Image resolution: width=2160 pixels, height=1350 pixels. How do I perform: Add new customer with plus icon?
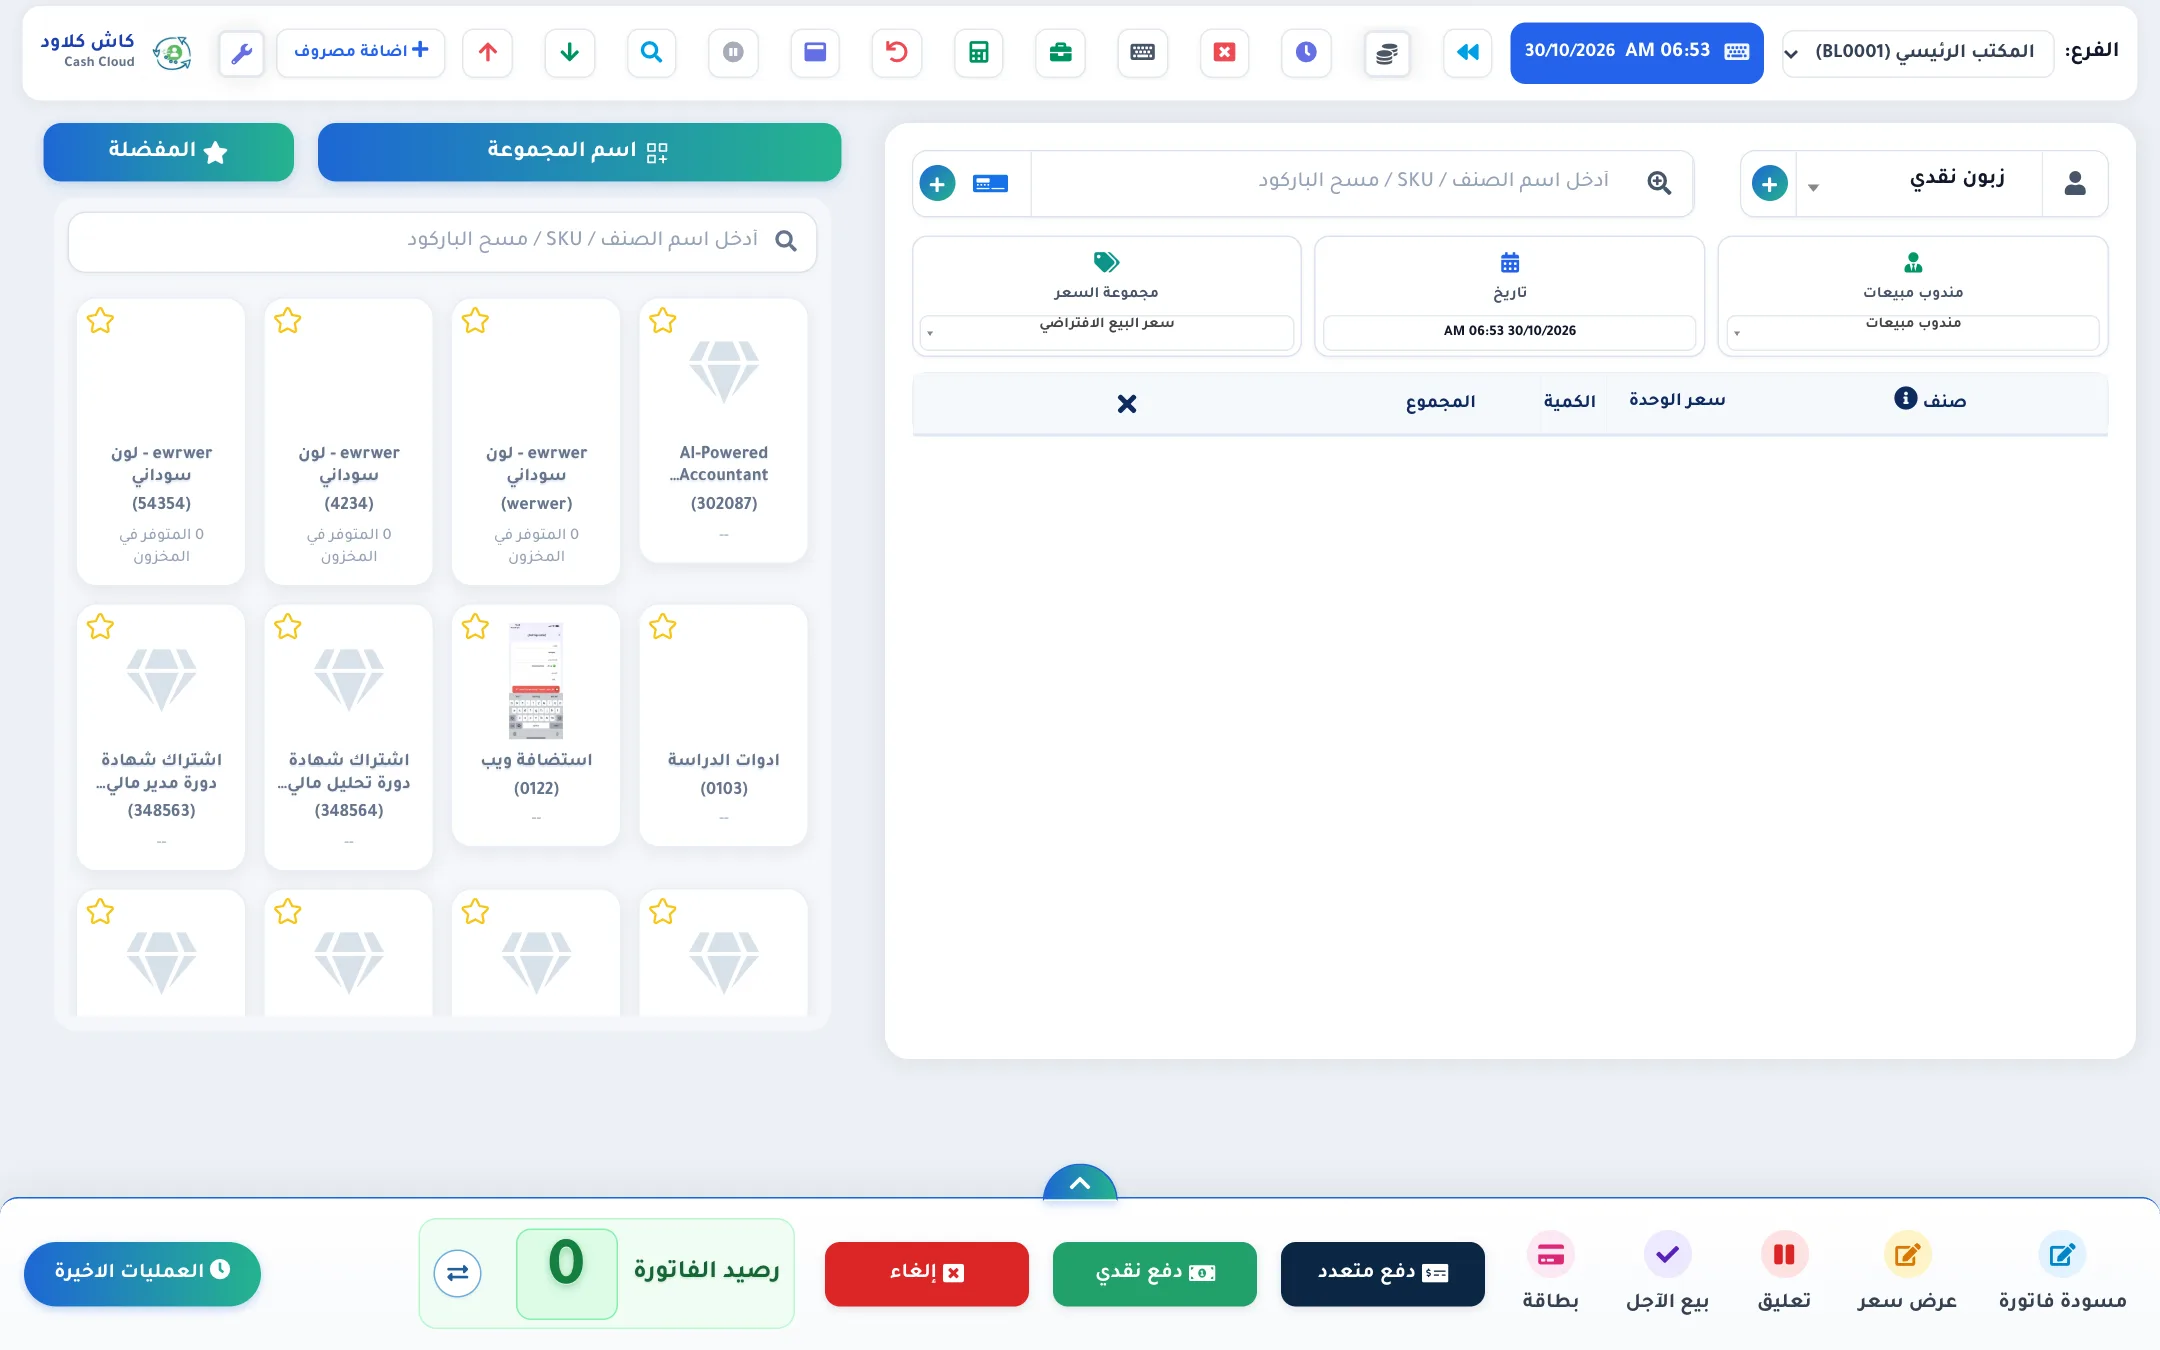tap(1769, 184)
